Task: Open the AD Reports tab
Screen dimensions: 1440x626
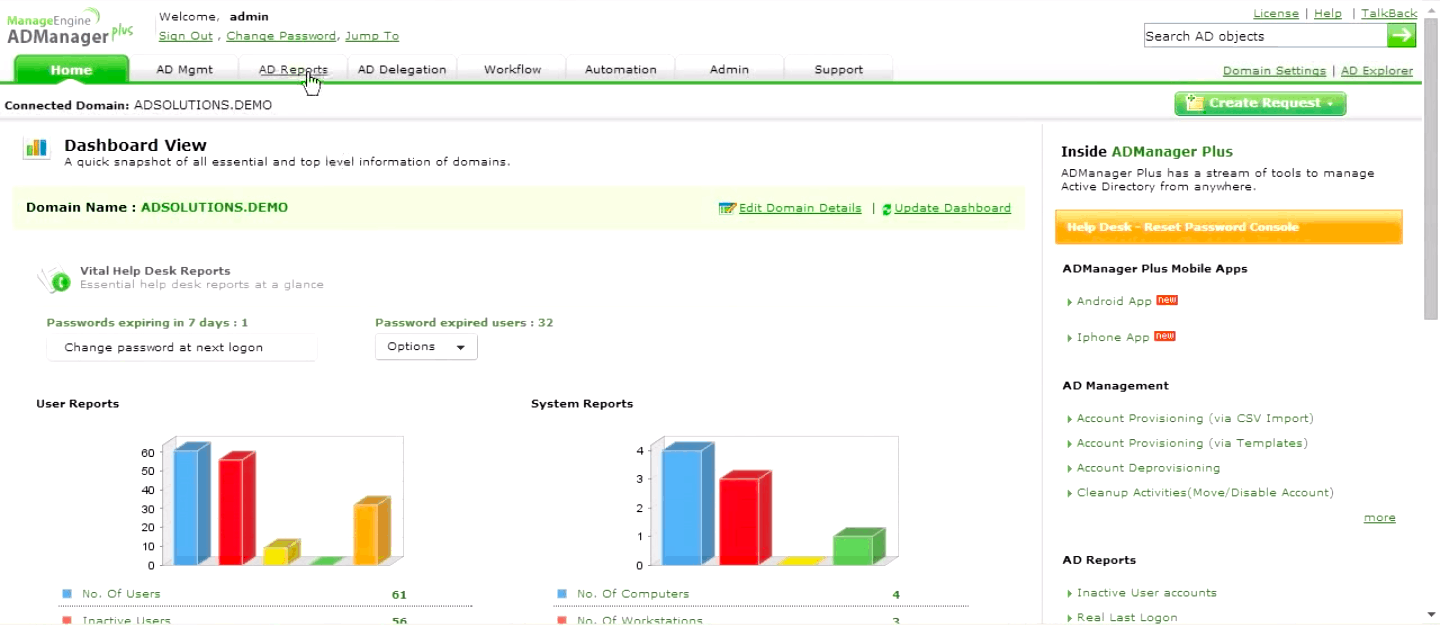Action: [x=293, y=70]
